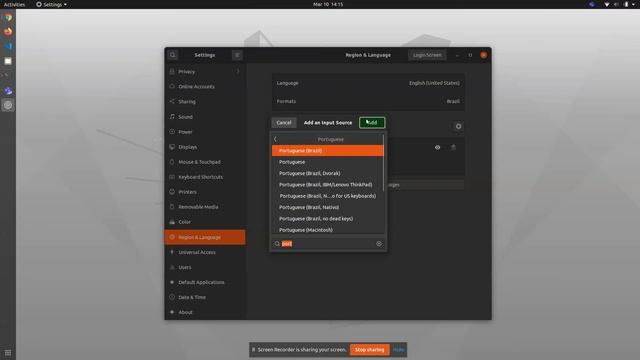Select Sharing in sidebar
640x360 pixels.
tap(205, 102)
